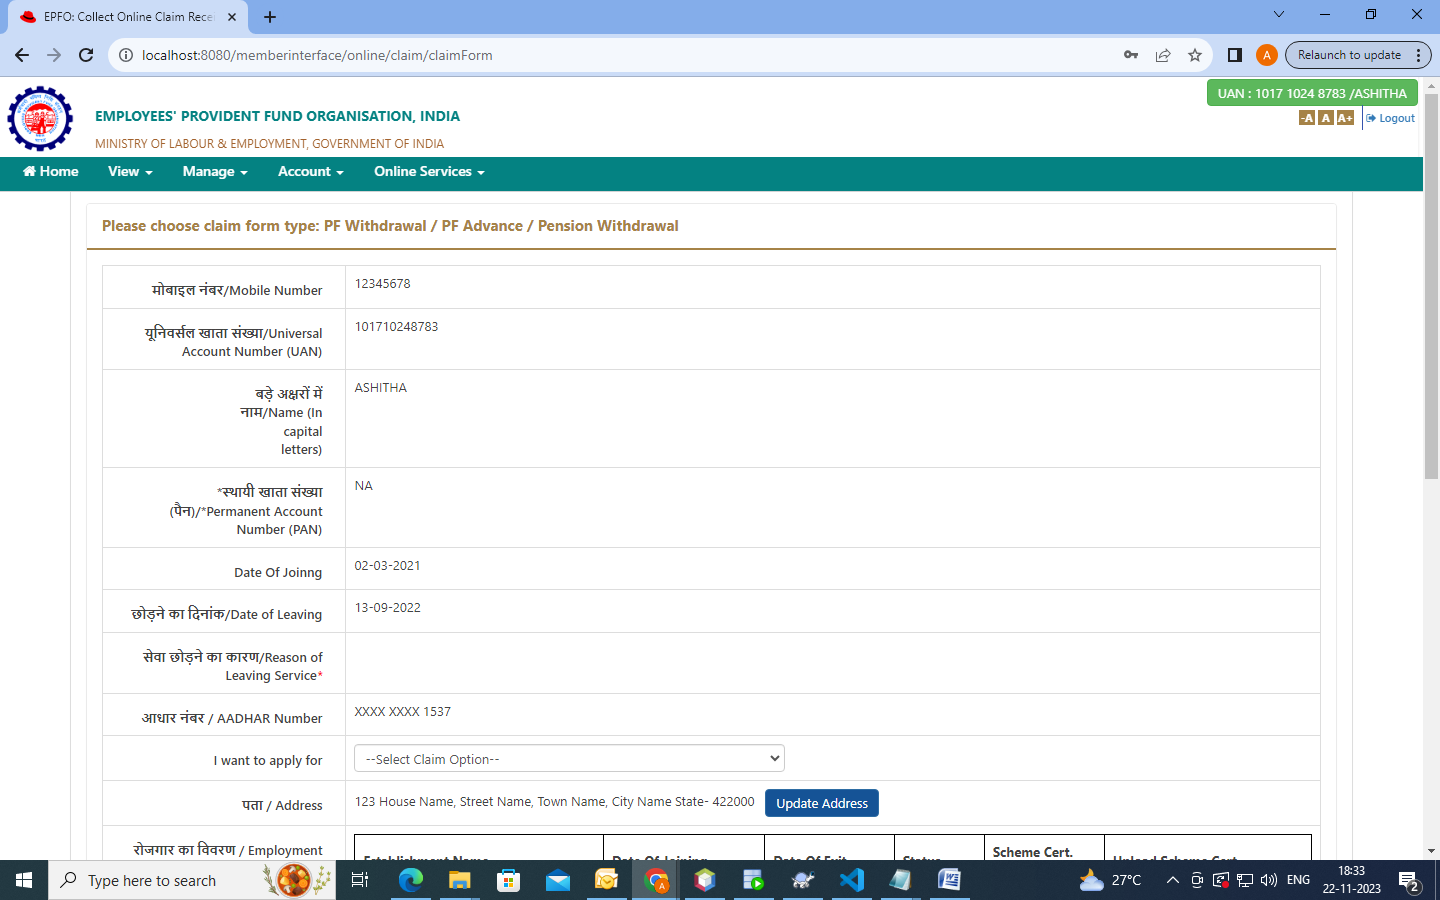Open the yellow envelope app on taskbar

click(607, 880)
